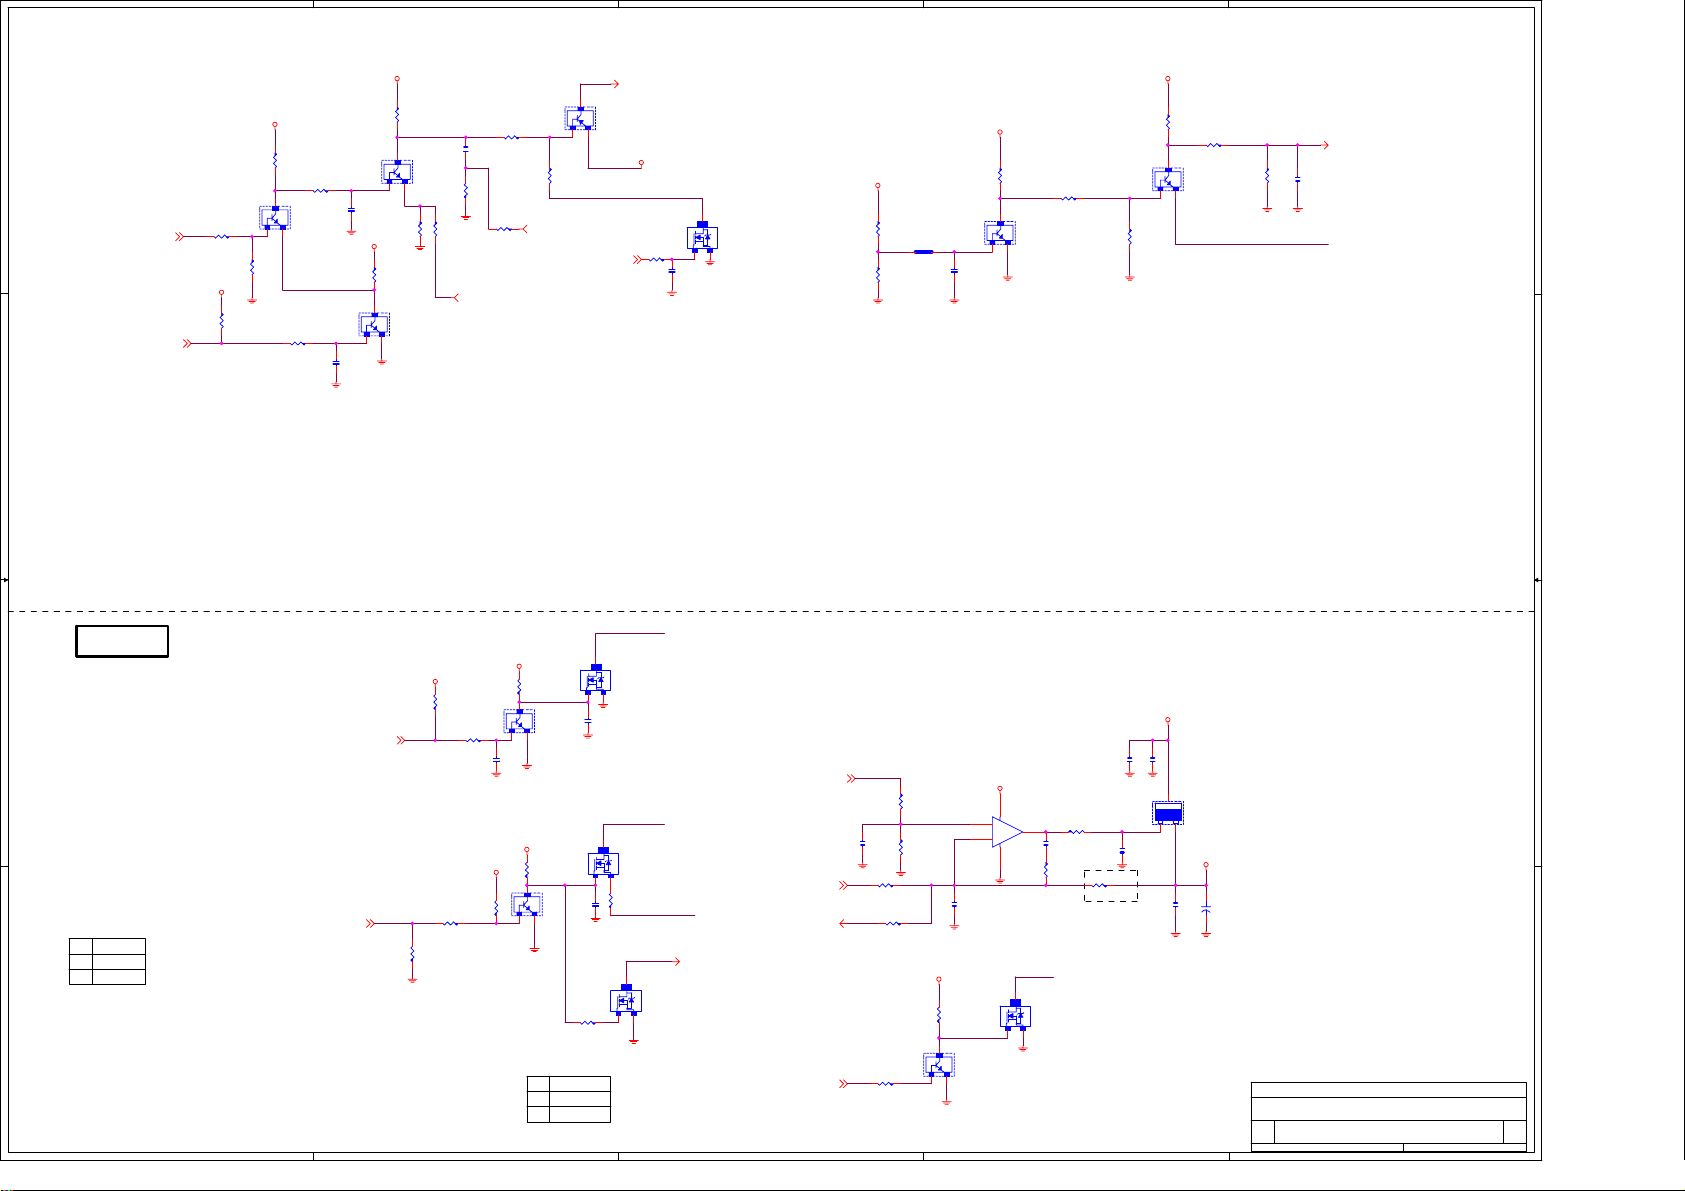
Task: Click the output arrow of the top-right circuit
Action: coord(1325,145)
